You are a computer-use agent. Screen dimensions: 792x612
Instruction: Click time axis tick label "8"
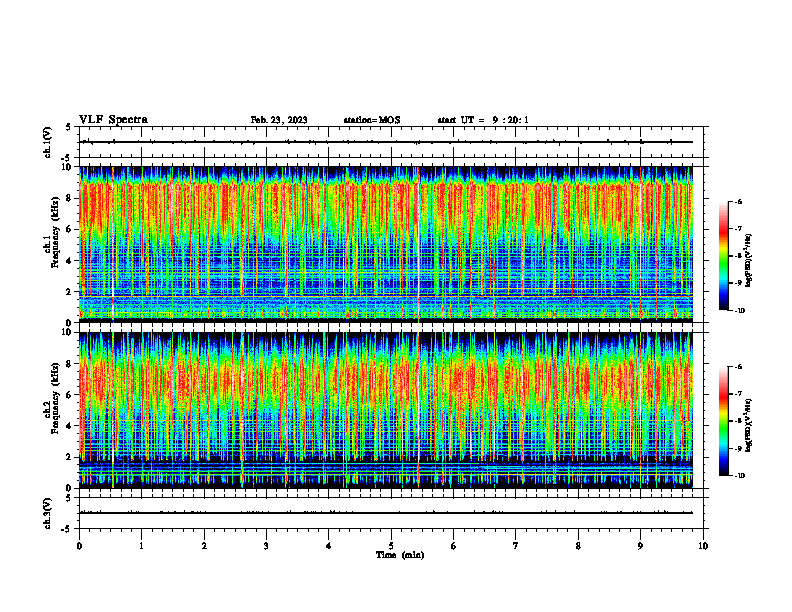tap(578, 546)
